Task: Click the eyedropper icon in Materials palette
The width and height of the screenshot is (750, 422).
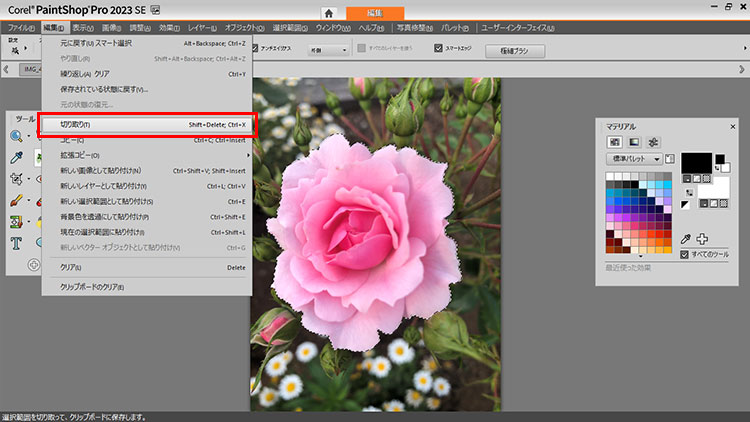Action: [x=685, y=239]
